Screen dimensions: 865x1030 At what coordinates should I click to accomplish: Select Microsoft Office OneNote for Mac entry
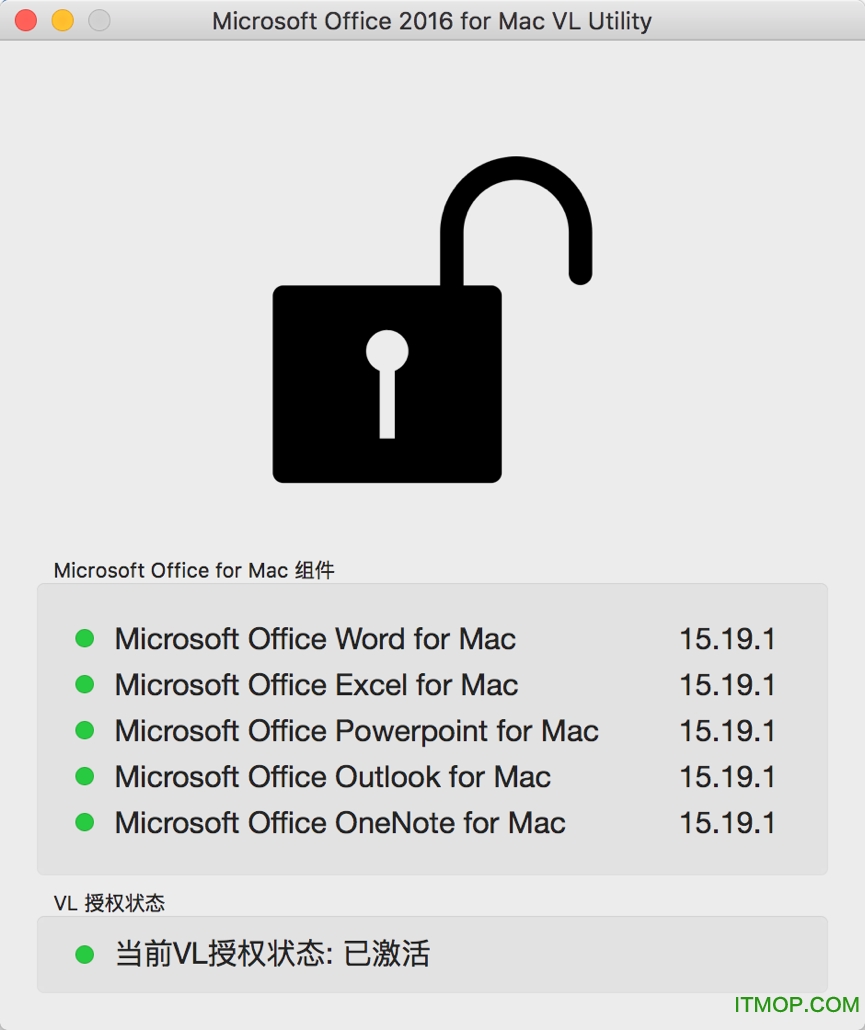(340, 822)
